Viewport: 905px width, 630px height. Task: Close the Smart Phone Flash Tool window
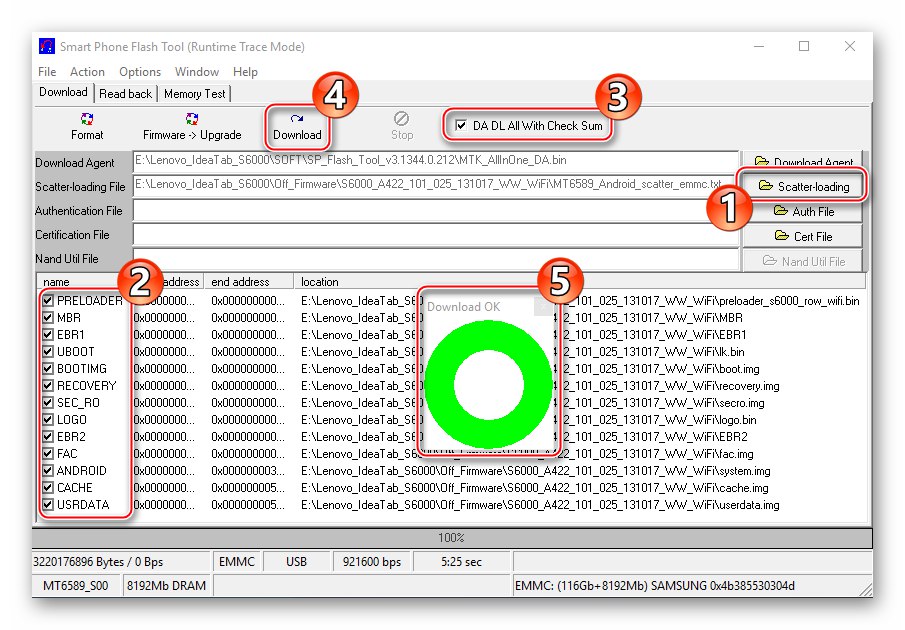850,46
